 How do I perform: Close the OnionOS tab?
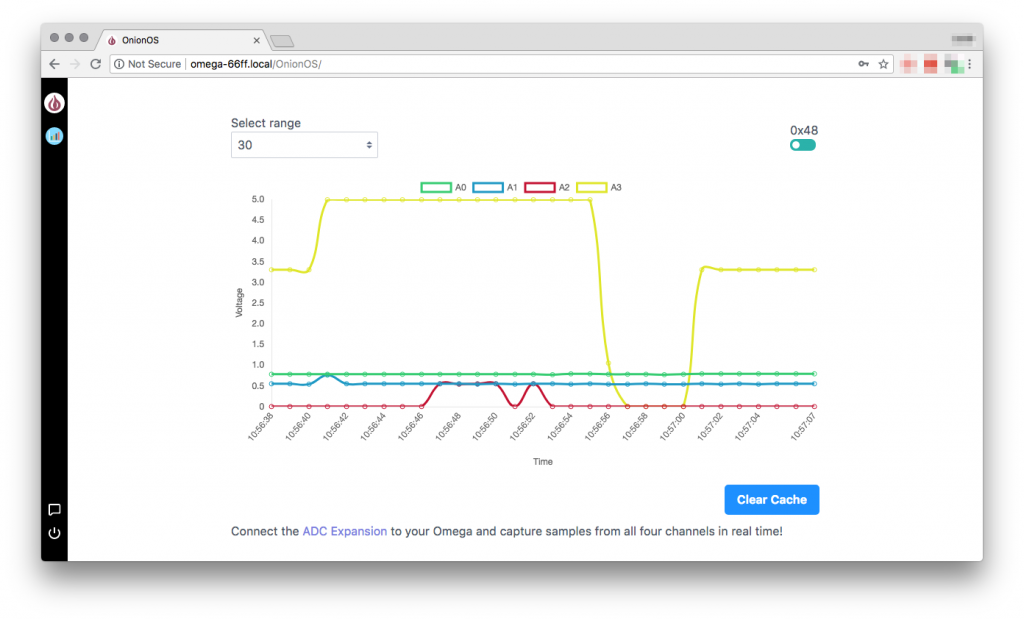[257, 41]
